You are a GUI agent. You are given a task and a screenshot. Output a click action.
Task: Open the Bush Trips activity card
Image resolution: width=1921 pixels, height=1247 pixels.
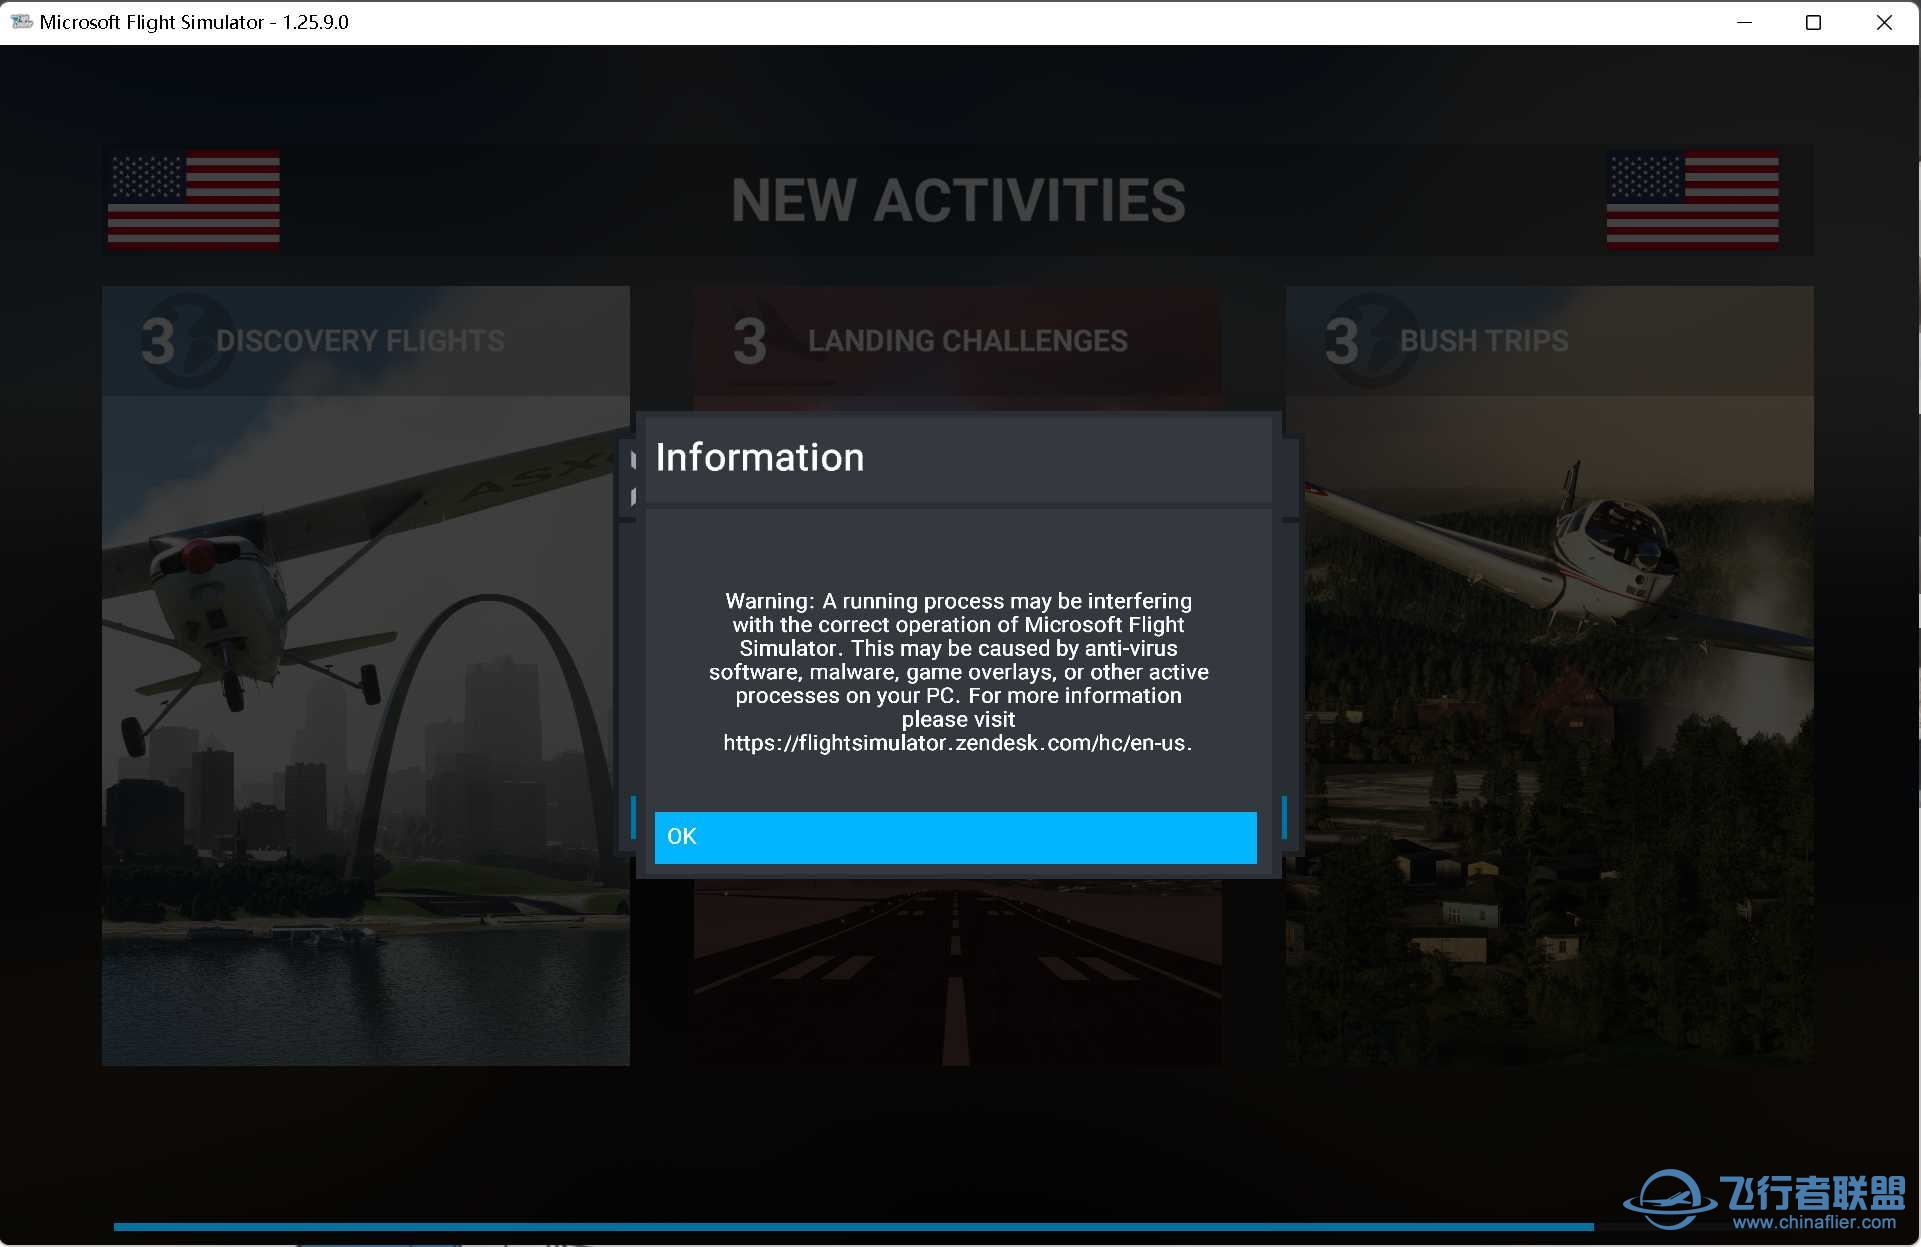pyautogui.click(x=1550, y=676)
